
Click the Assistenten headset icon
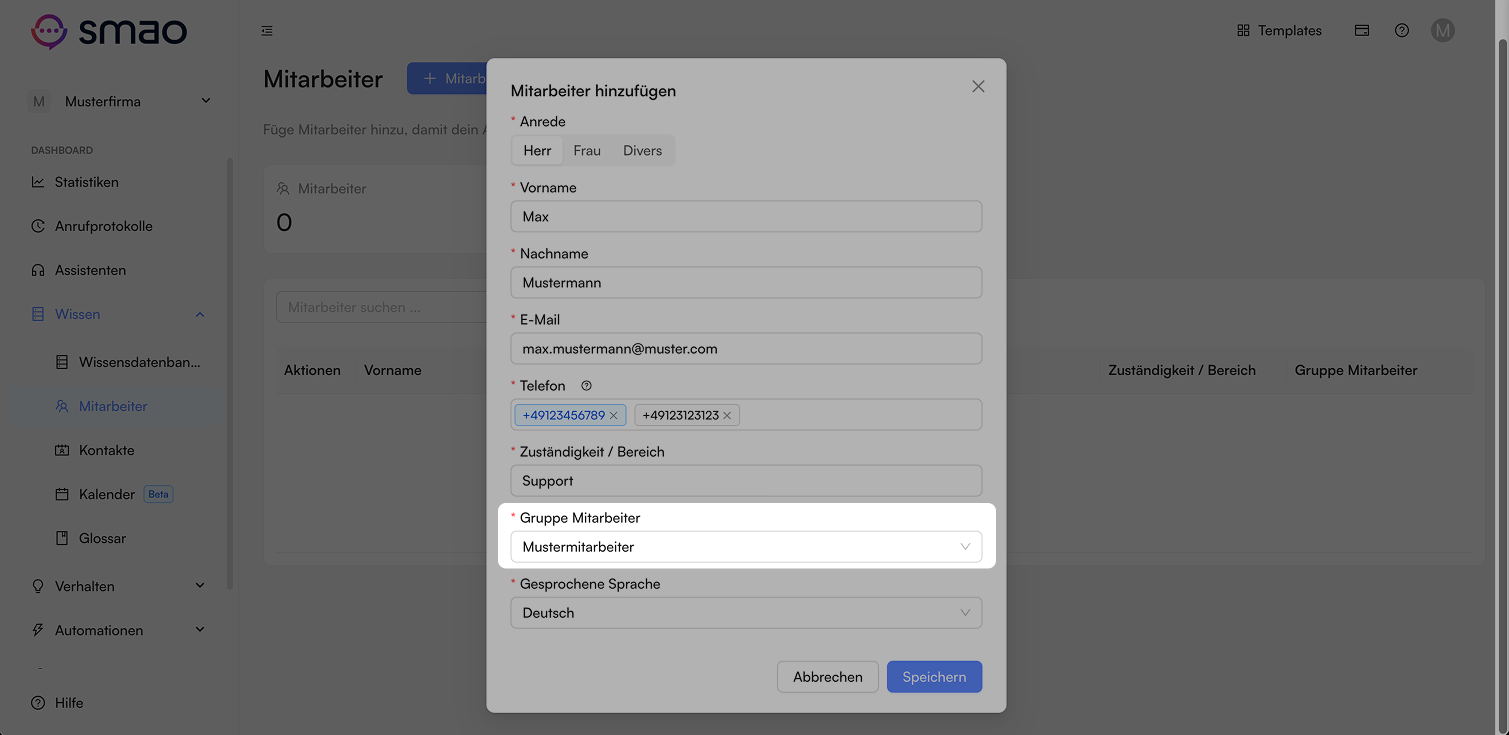38,270
